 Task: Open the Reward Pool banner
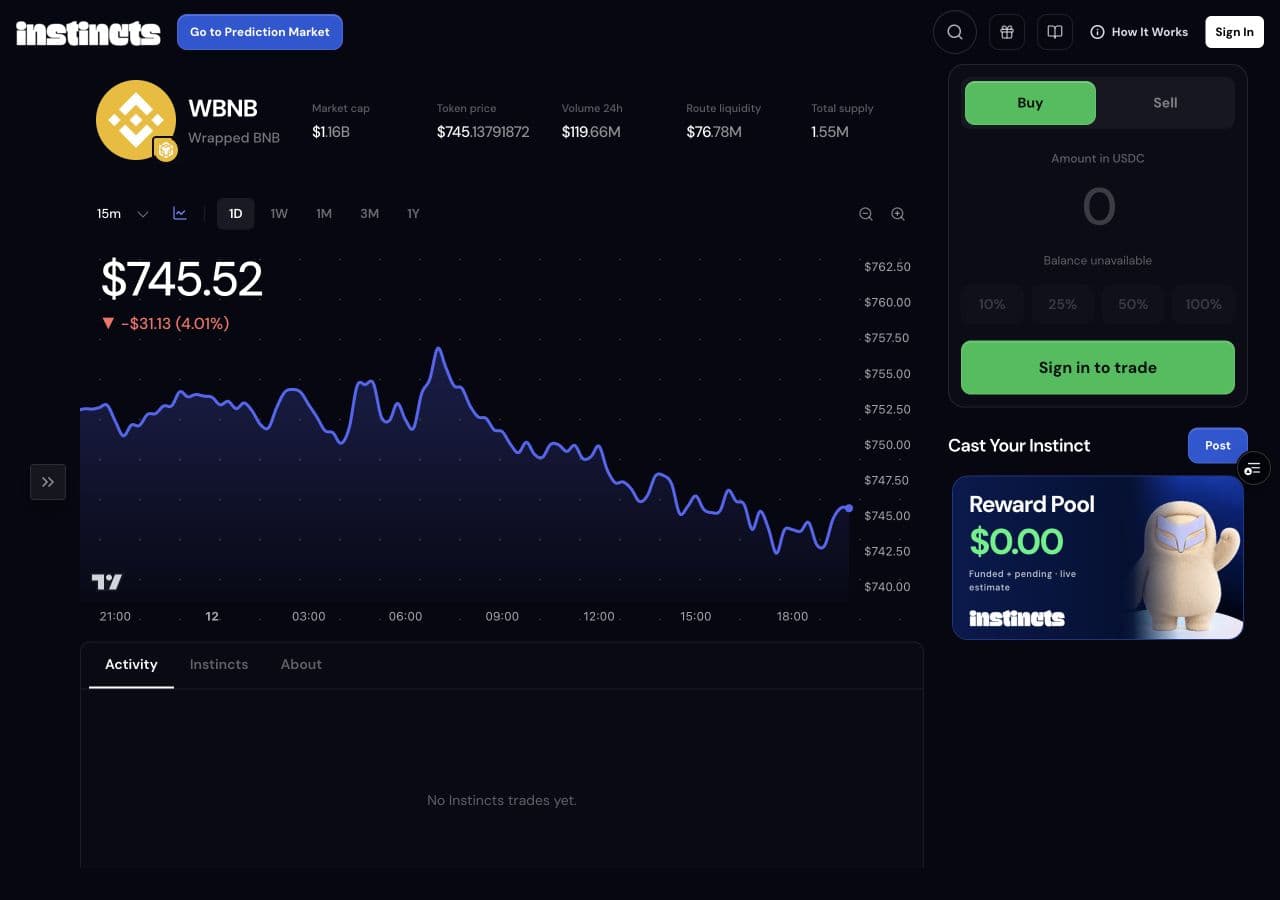pos(1098,557)
